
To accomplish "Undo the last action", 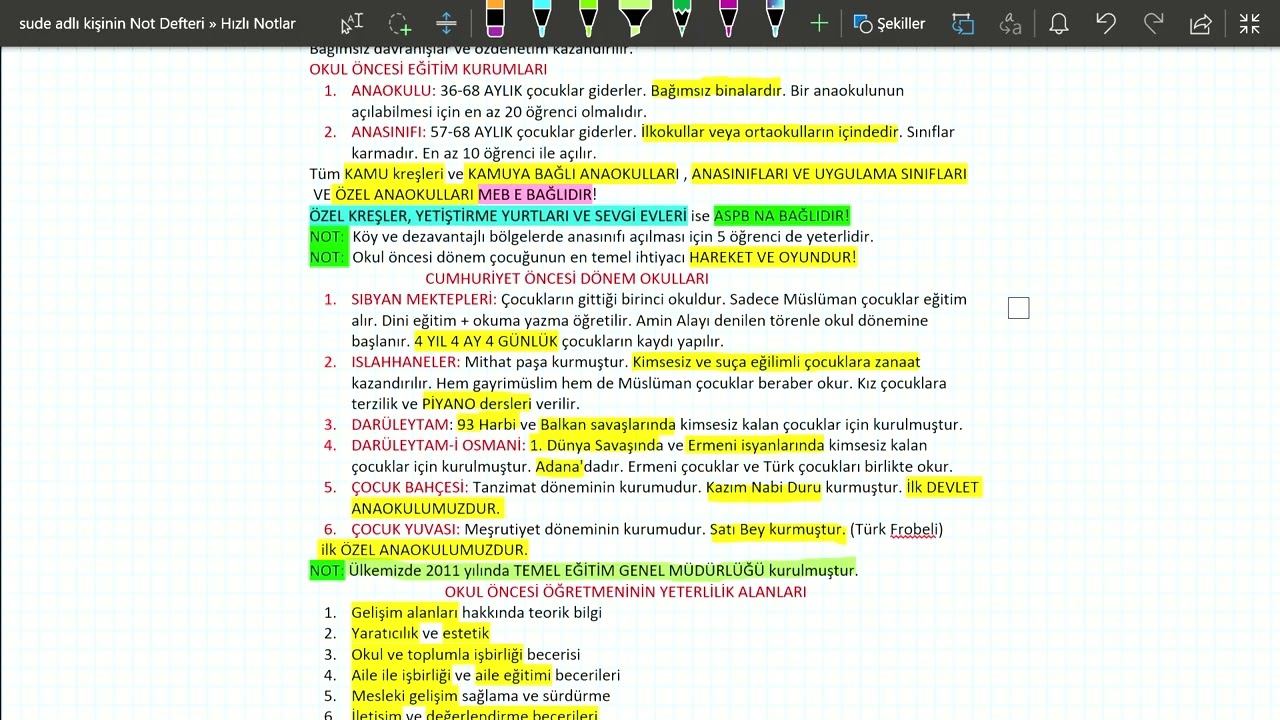I will [x=1106, y=23].
